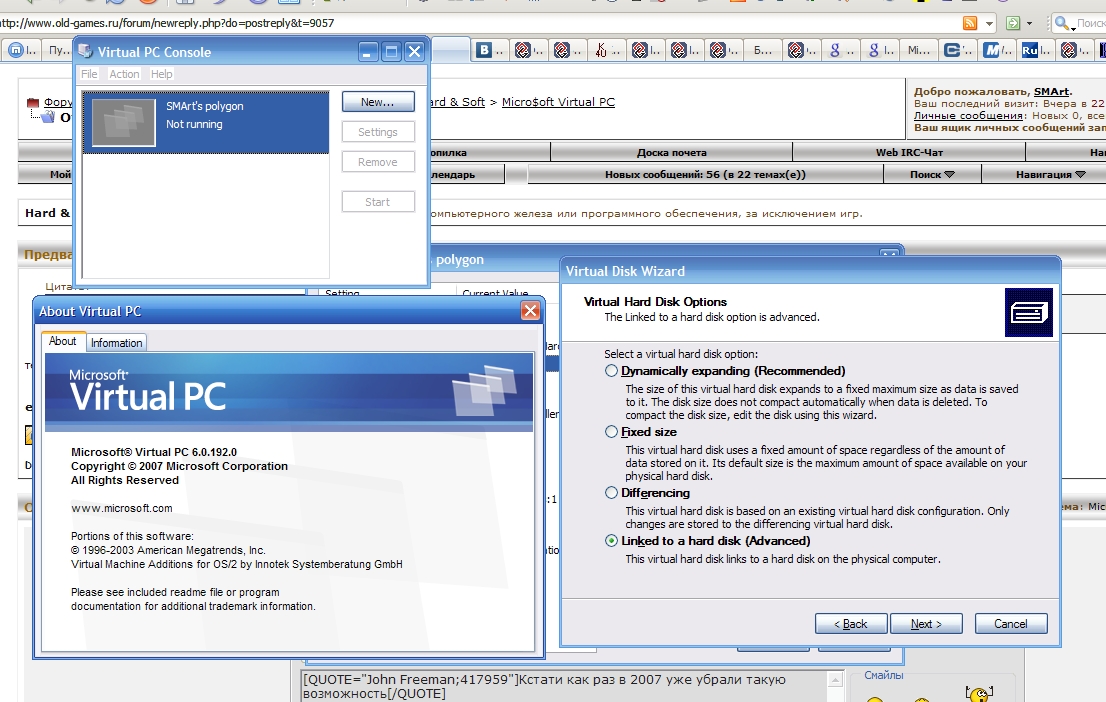Open the dropdown arrow beside the RSS icon

[989, 23]
